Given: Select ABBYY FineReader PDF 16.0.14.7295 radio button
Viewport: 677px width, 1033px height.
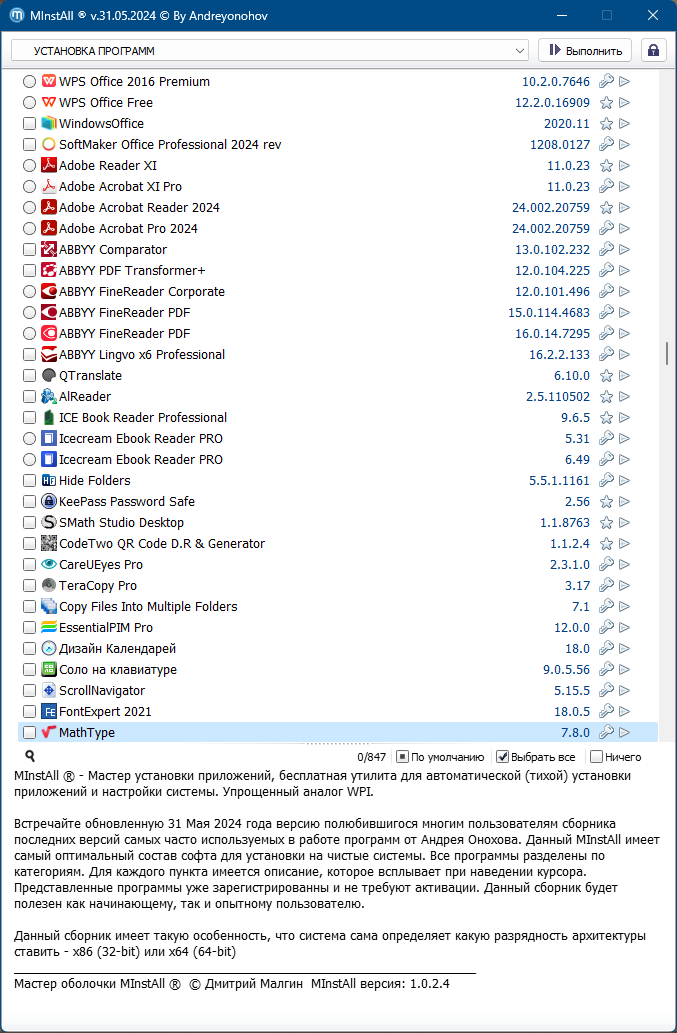Looking at the screenshot, I should coord(29,333).
